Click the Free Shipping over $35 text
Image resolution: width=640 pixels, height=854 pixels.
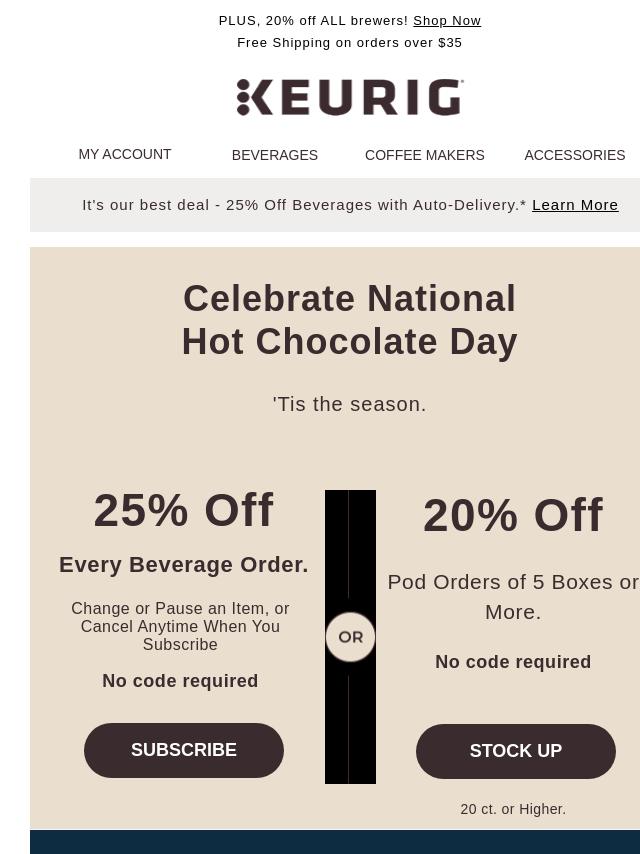[349, 42]
